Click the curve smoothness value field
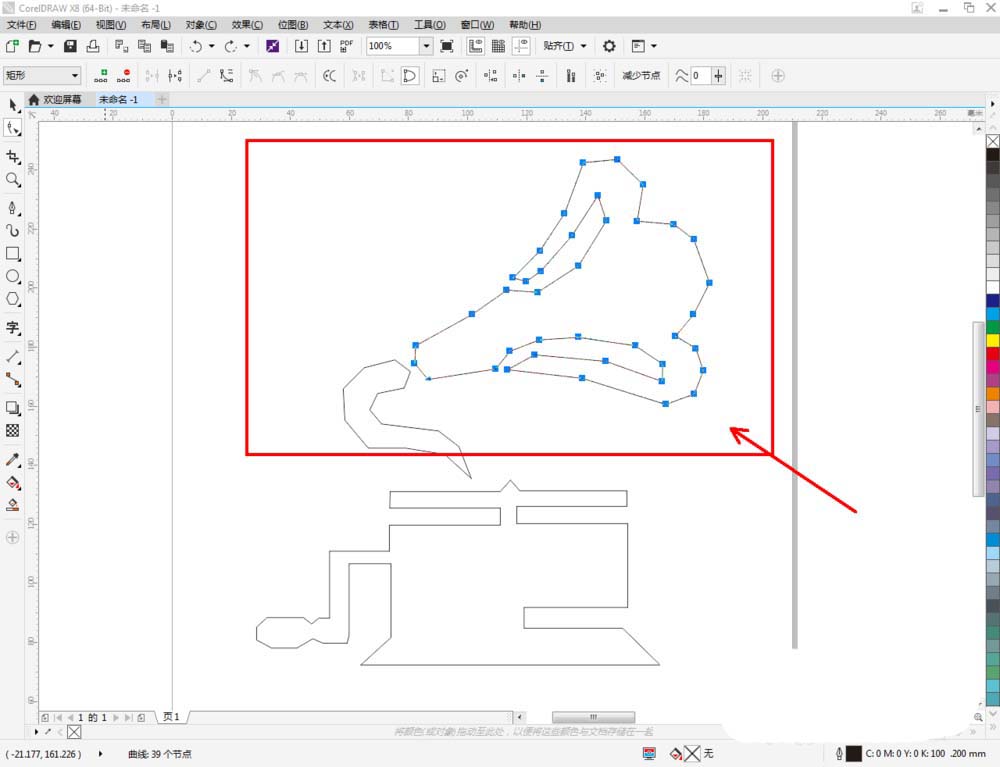Viewport: 1000px width, 767px height. click(x=700, y=76)
